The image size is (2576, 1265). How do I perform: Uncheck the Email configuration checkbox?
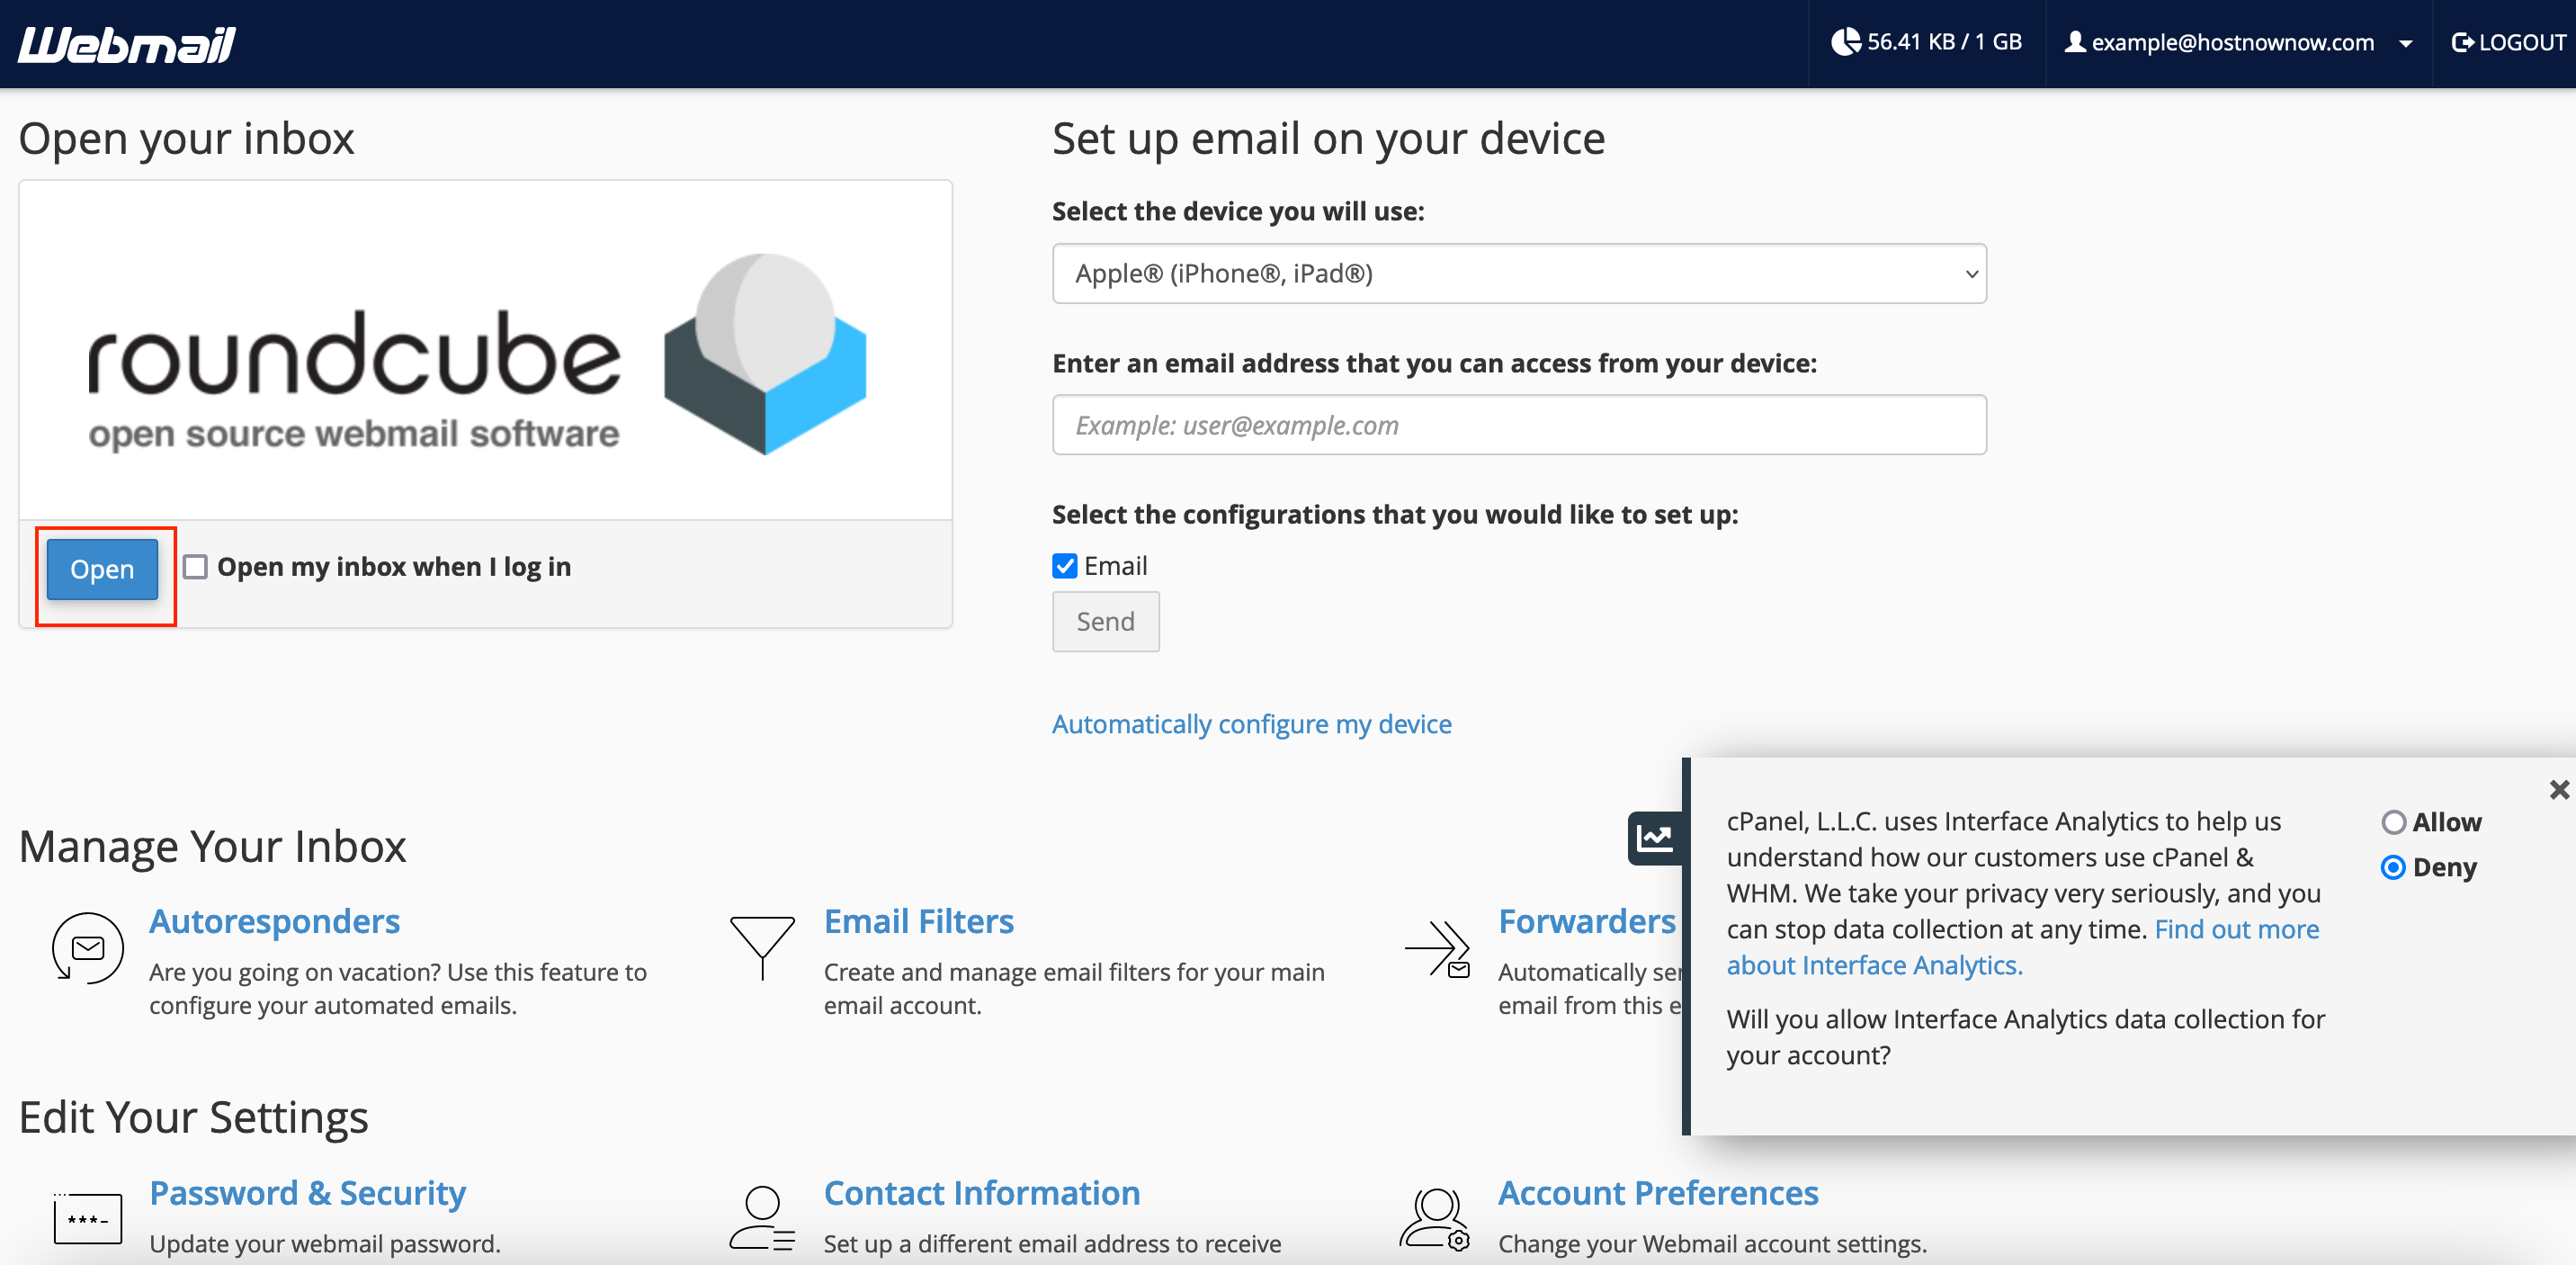pos(1065,566)
